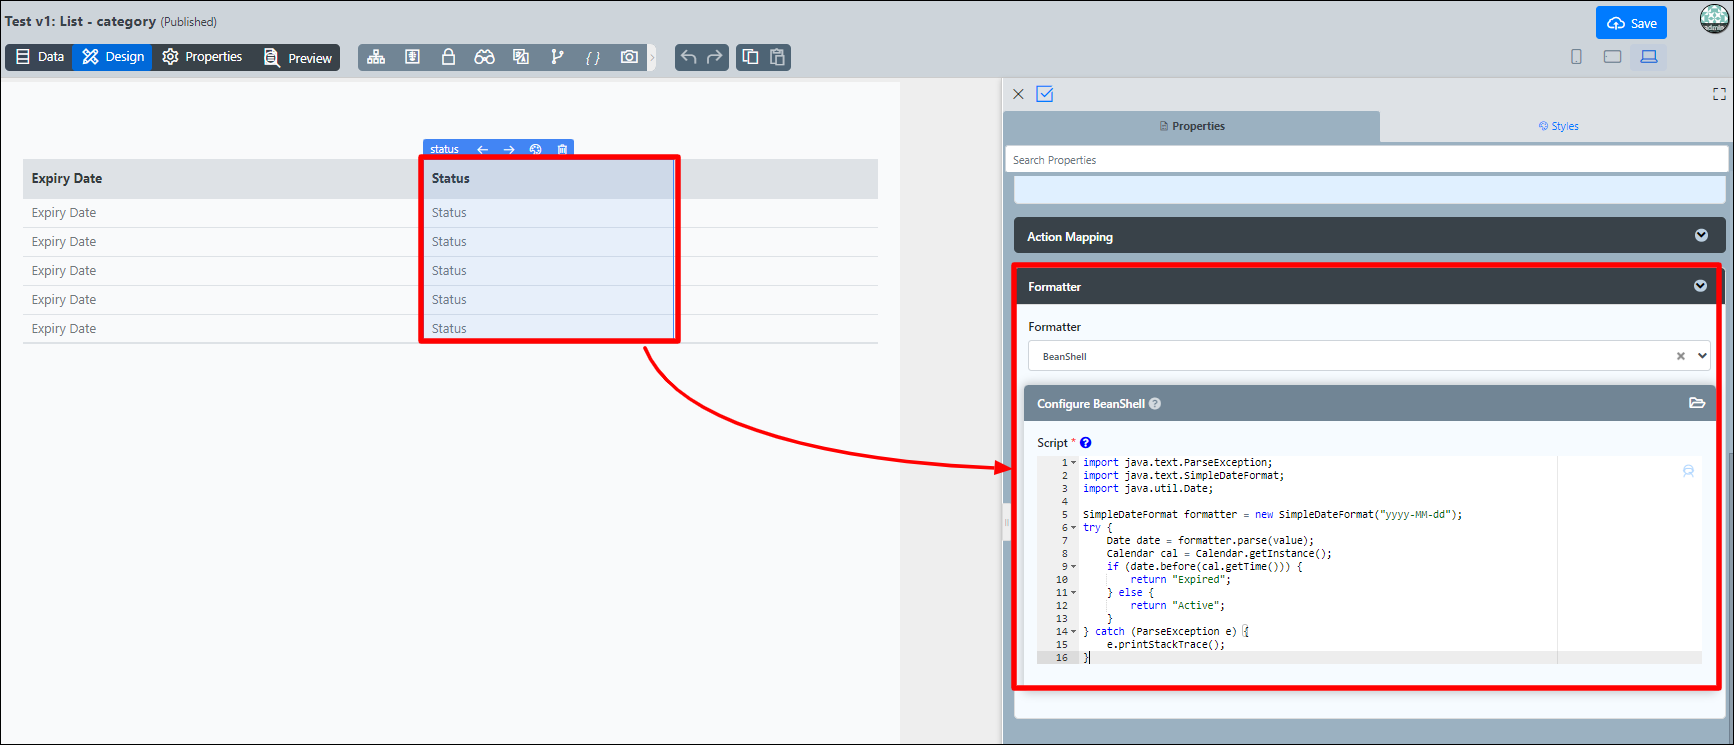This screenshot has height=745, width=1734.
Task: Select the Status column header
Action: pos(549,178)
